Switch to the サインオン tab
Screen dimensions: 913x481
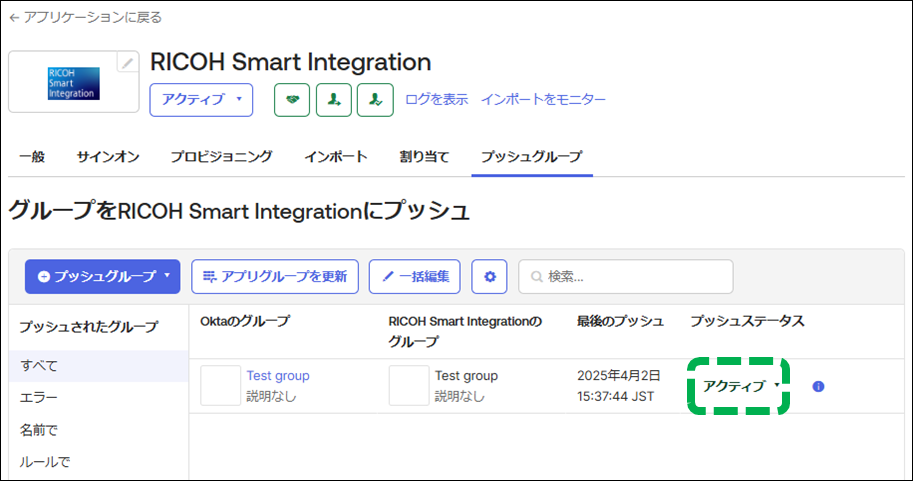point(108,157)
